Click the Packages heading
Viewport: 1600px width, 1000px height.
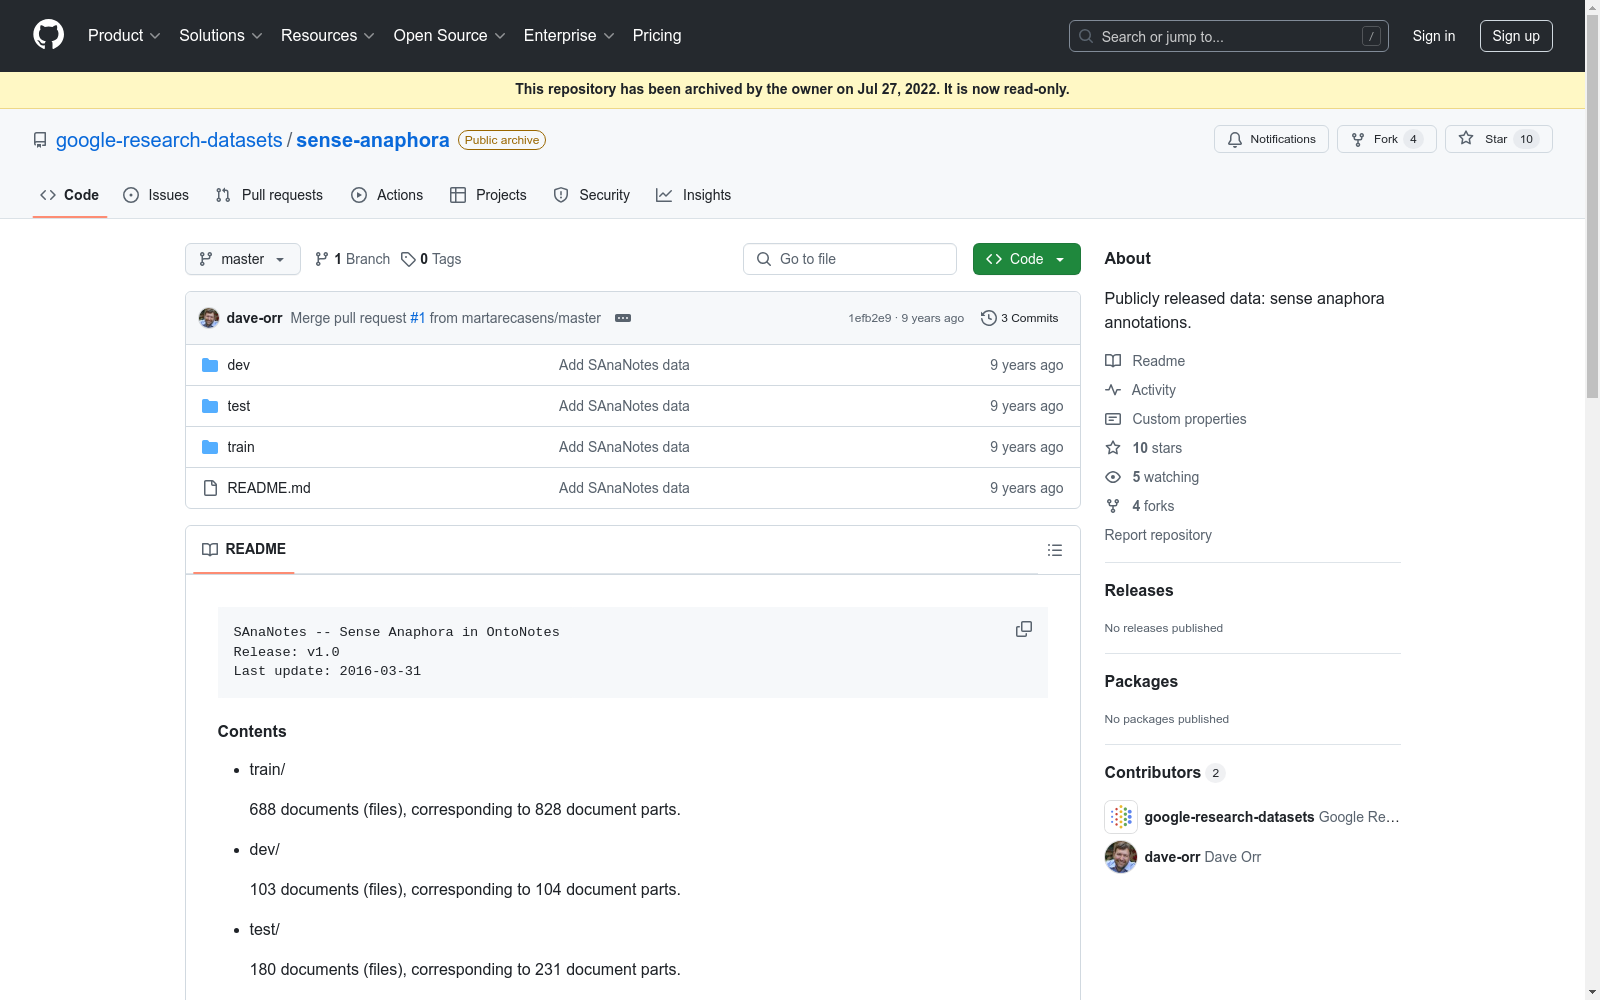[x=1141, y=681]
